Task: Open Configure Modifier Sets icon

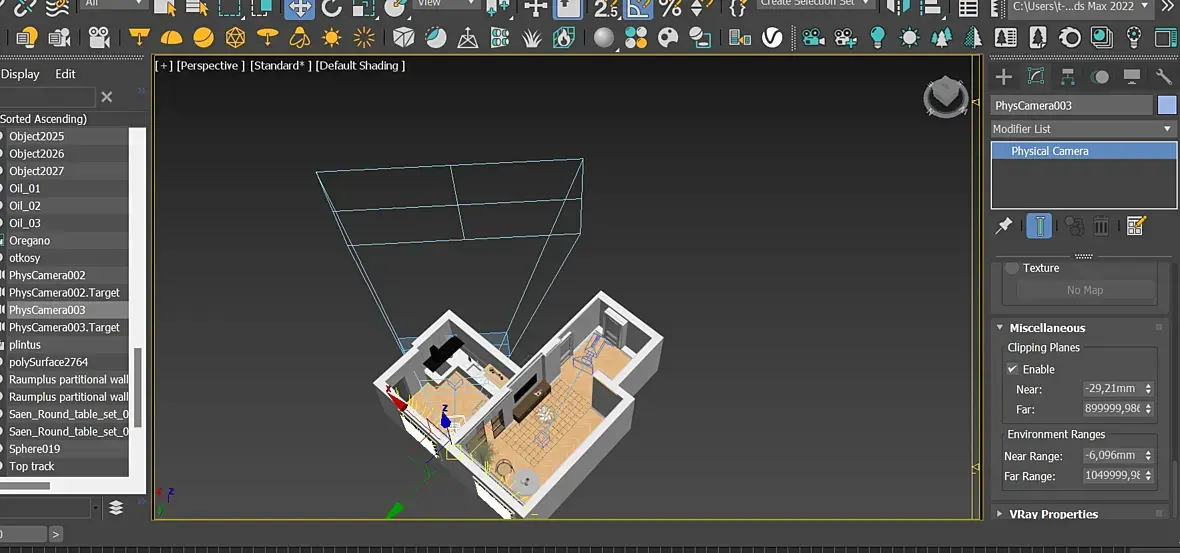Action: pyautogui.click(x=1135, y=226)
